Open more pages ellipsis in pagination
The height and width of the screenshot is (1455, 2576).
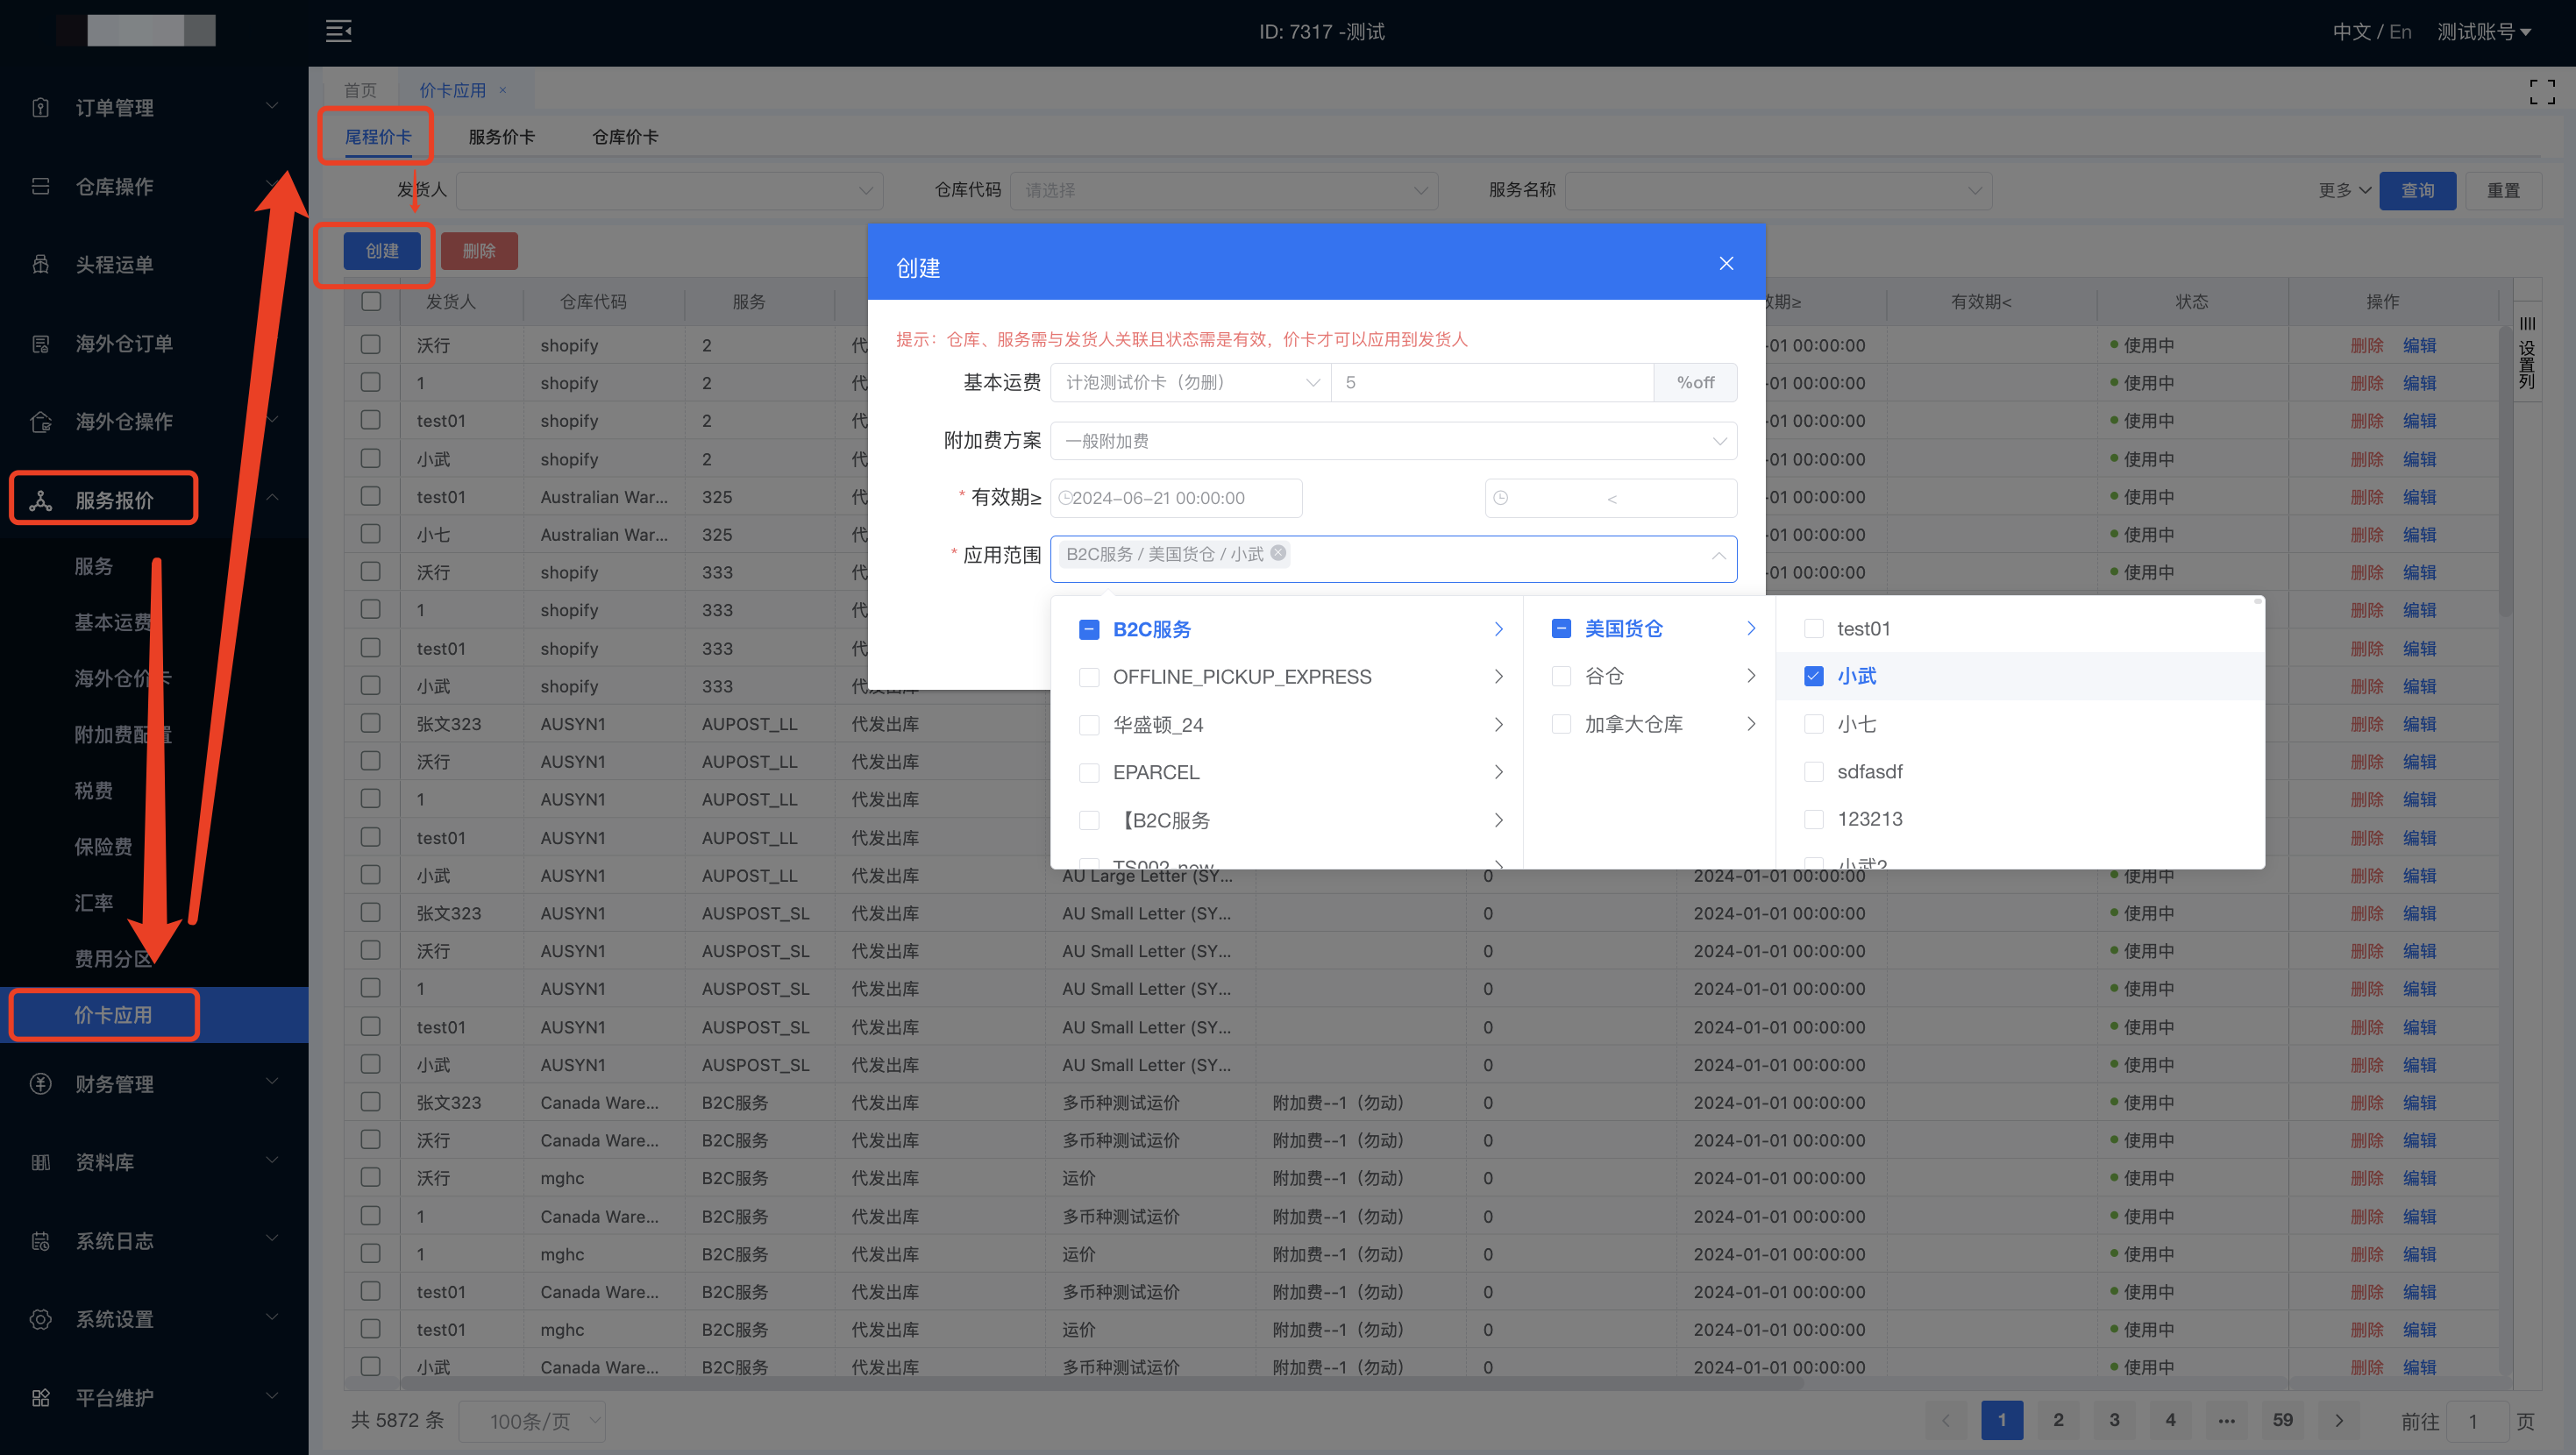2226,1420
